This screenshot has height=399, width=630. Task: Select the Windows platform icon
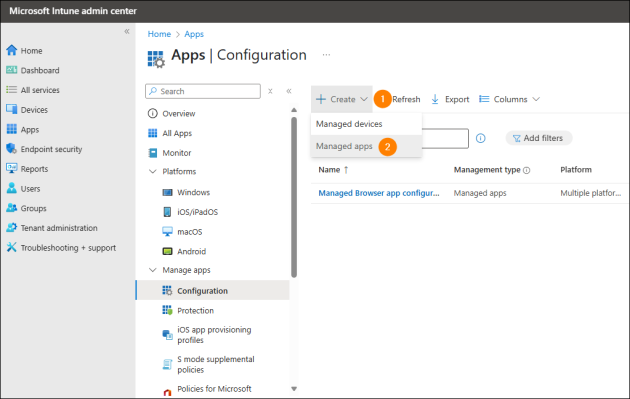(167, 192)
